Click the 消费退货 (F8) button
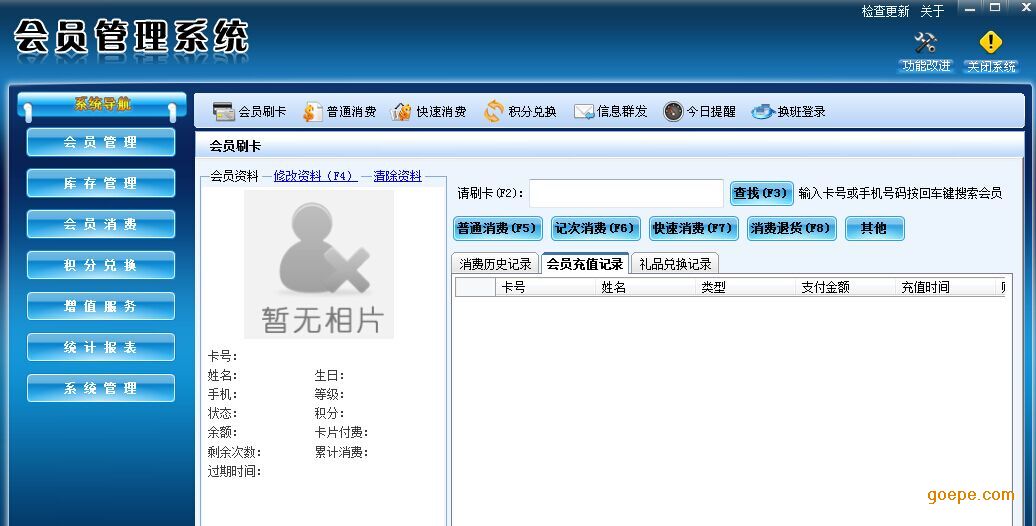 [x=791, y=228]
